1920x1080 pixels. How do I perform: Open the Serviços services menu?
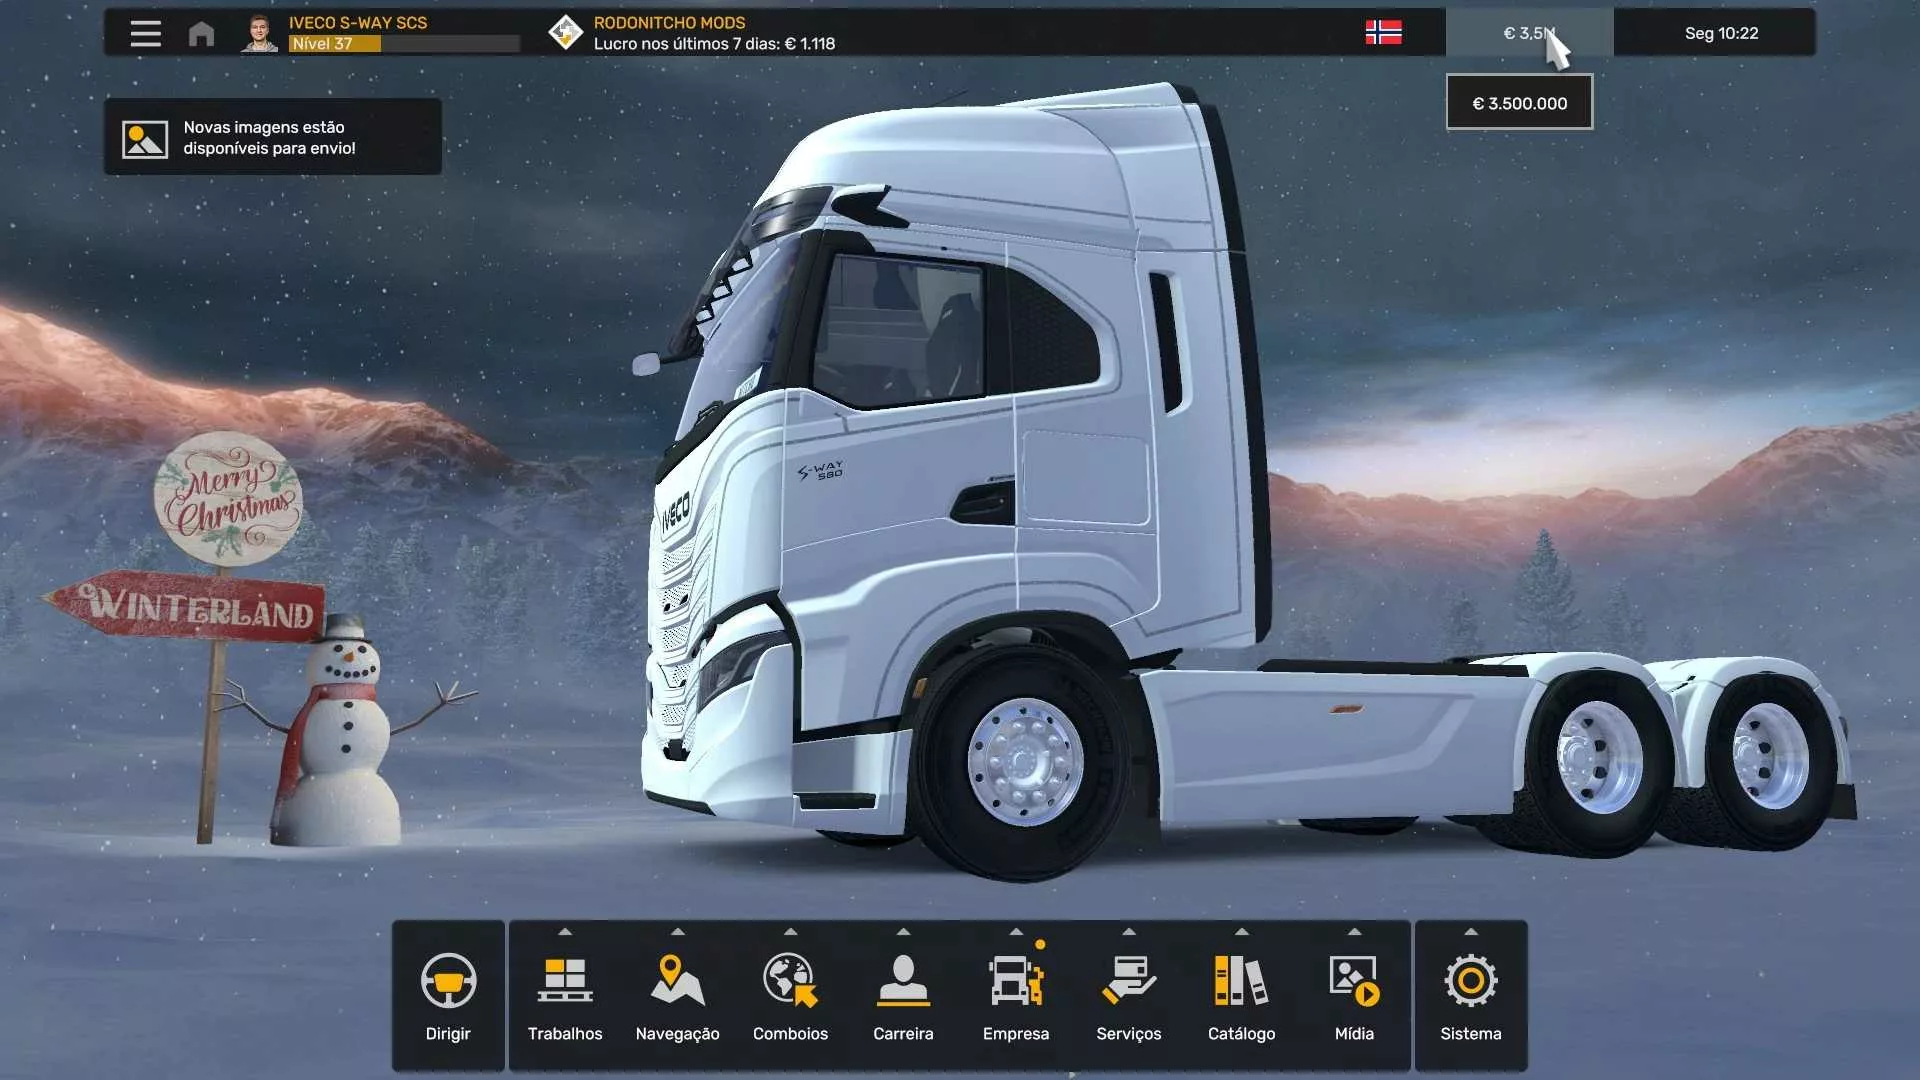coord(1128,995)
